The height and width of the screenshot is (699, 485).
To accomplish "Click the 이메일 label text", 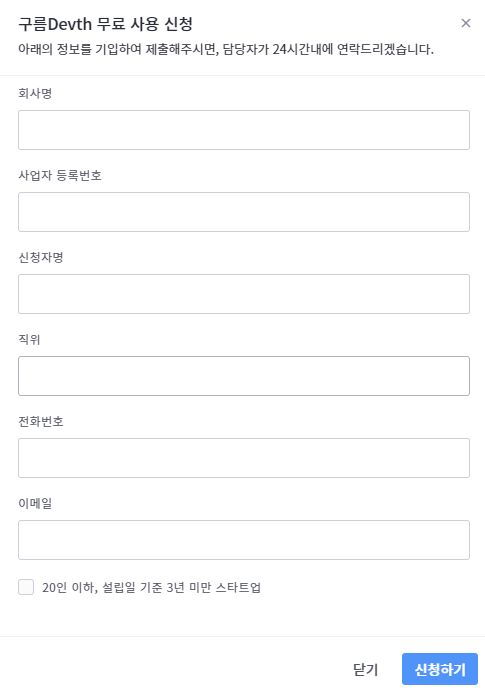I will tap(35, 503).
